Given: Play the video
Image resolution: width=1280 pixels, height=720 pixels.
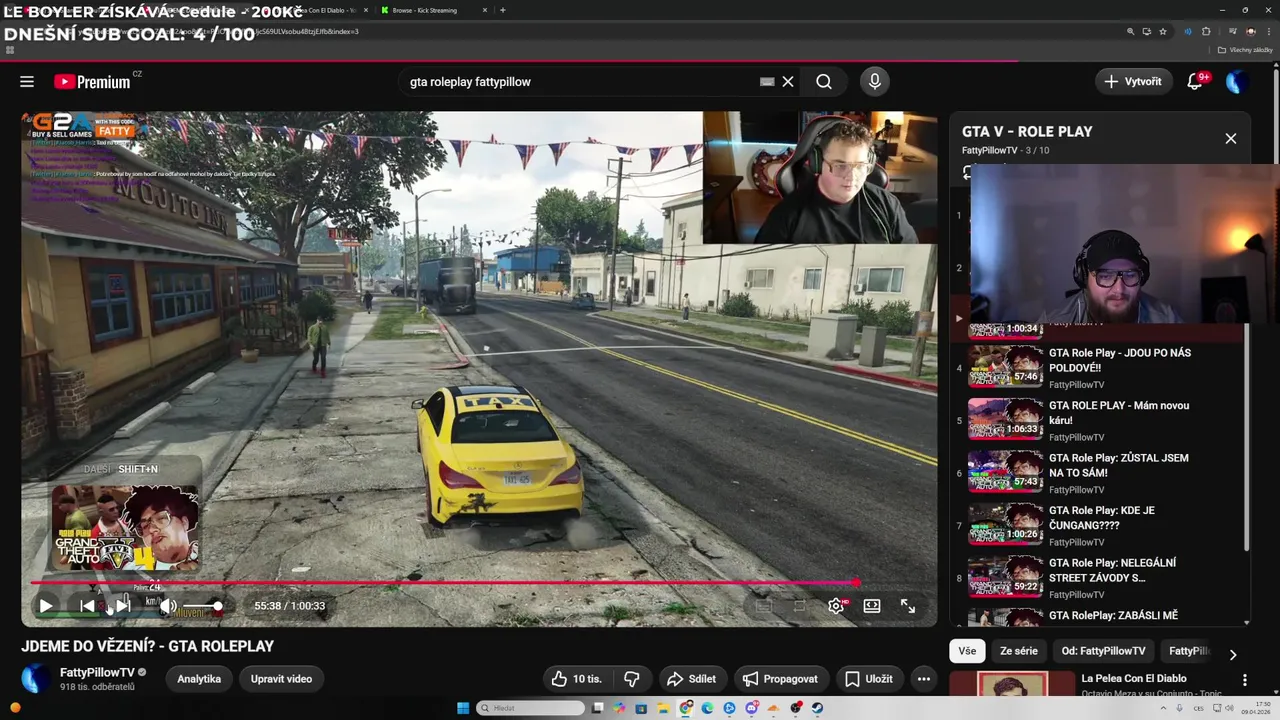Looking at the screenshot, I should click(x=46, y=606).
